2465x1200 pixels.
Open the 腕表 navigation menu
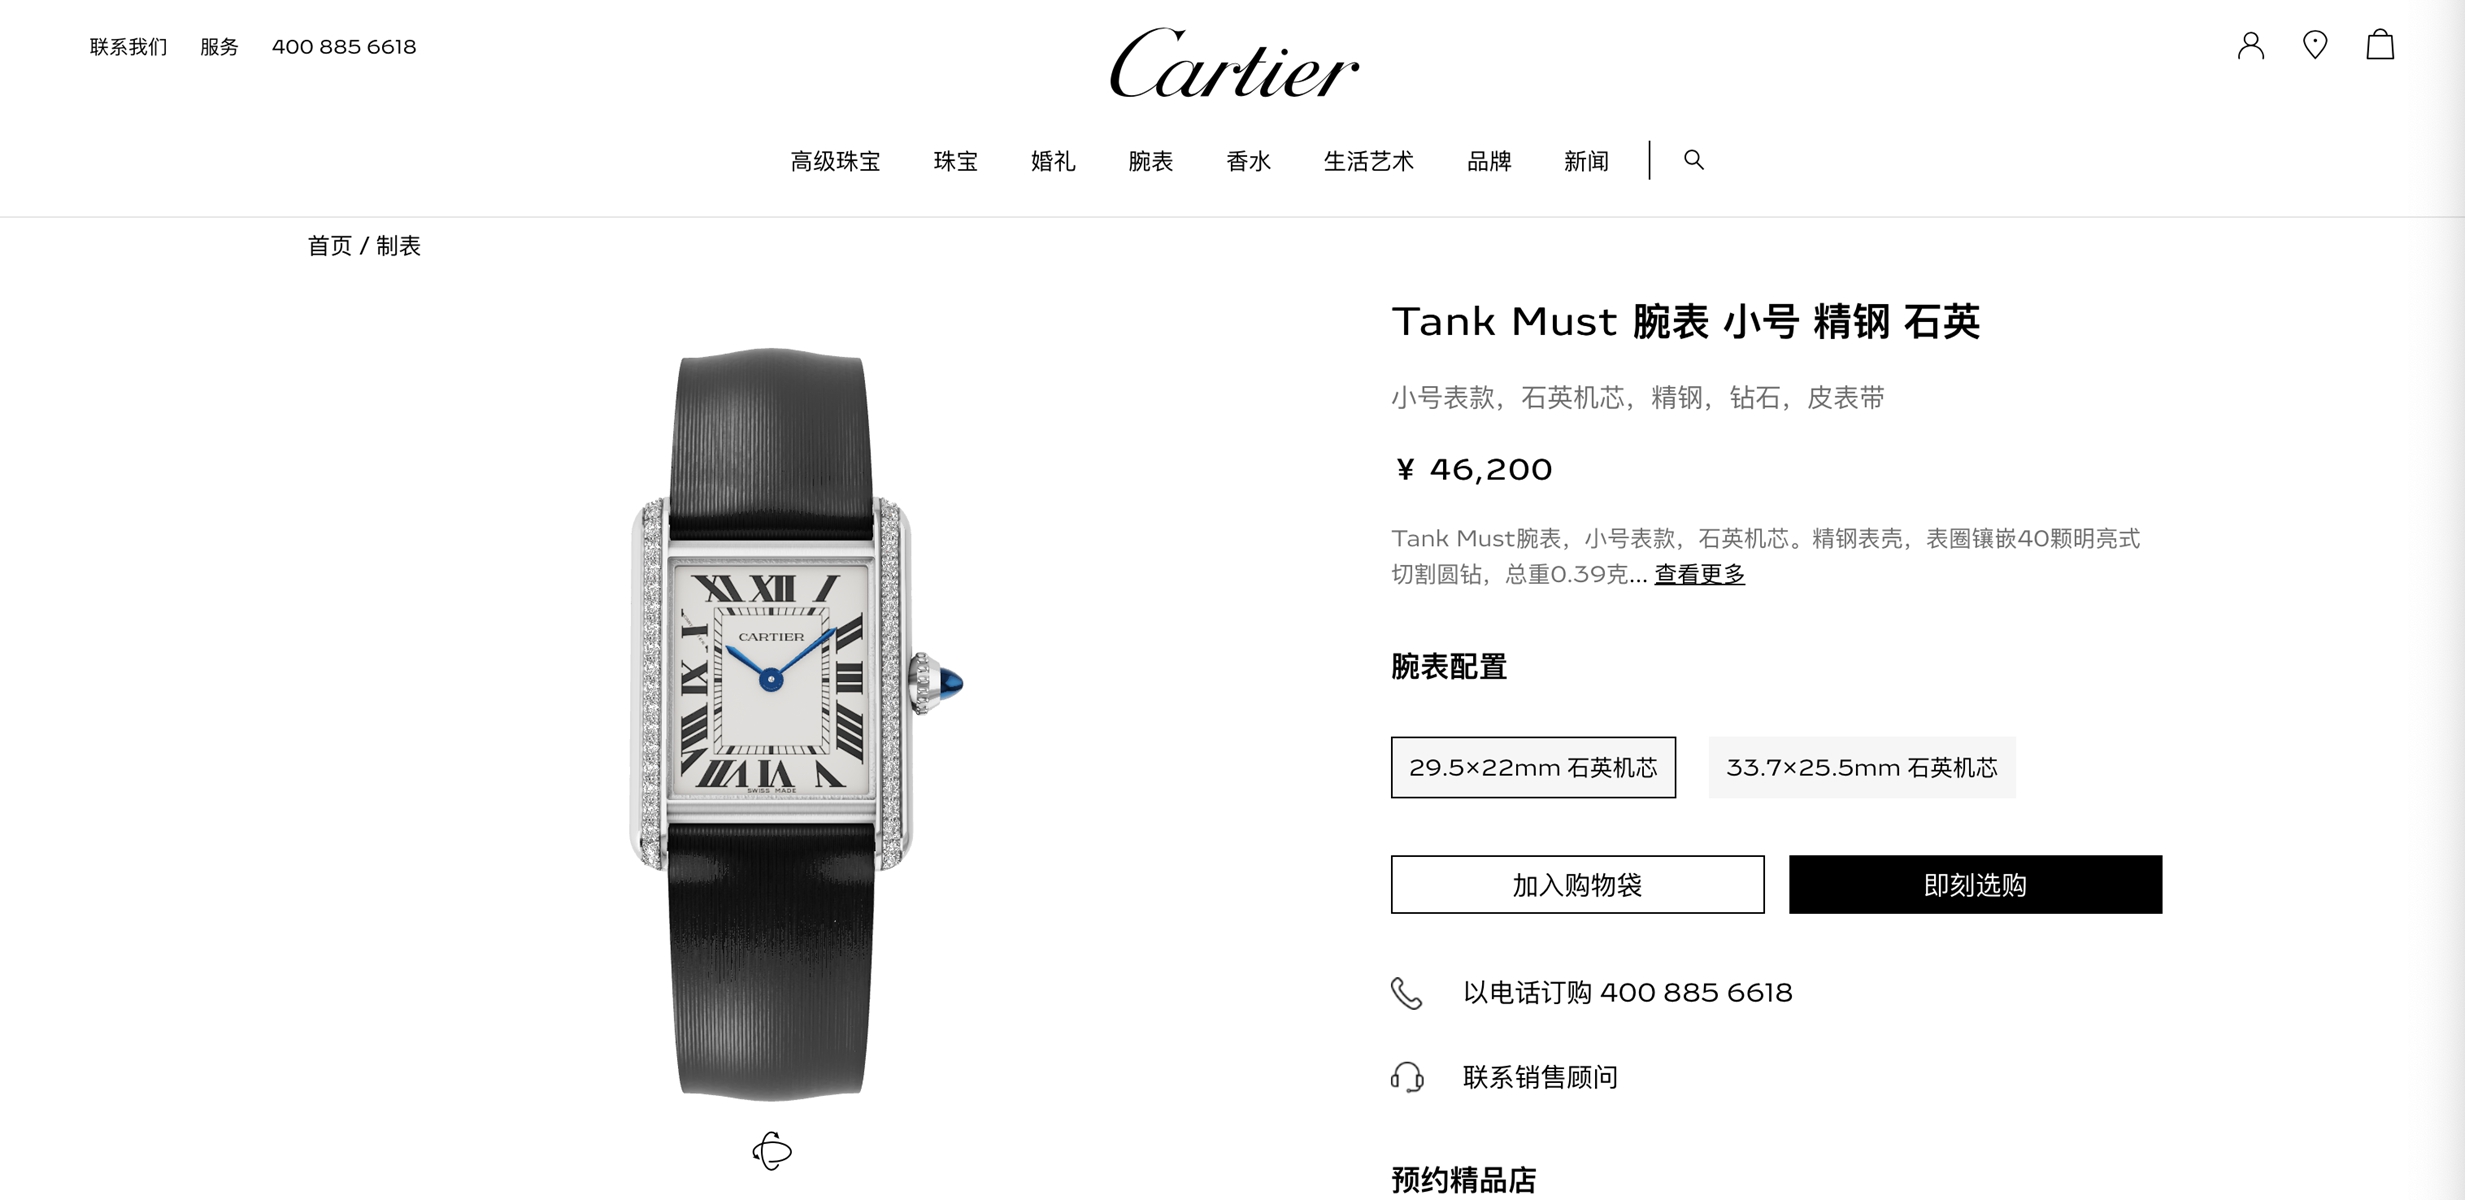[1151, 161]
